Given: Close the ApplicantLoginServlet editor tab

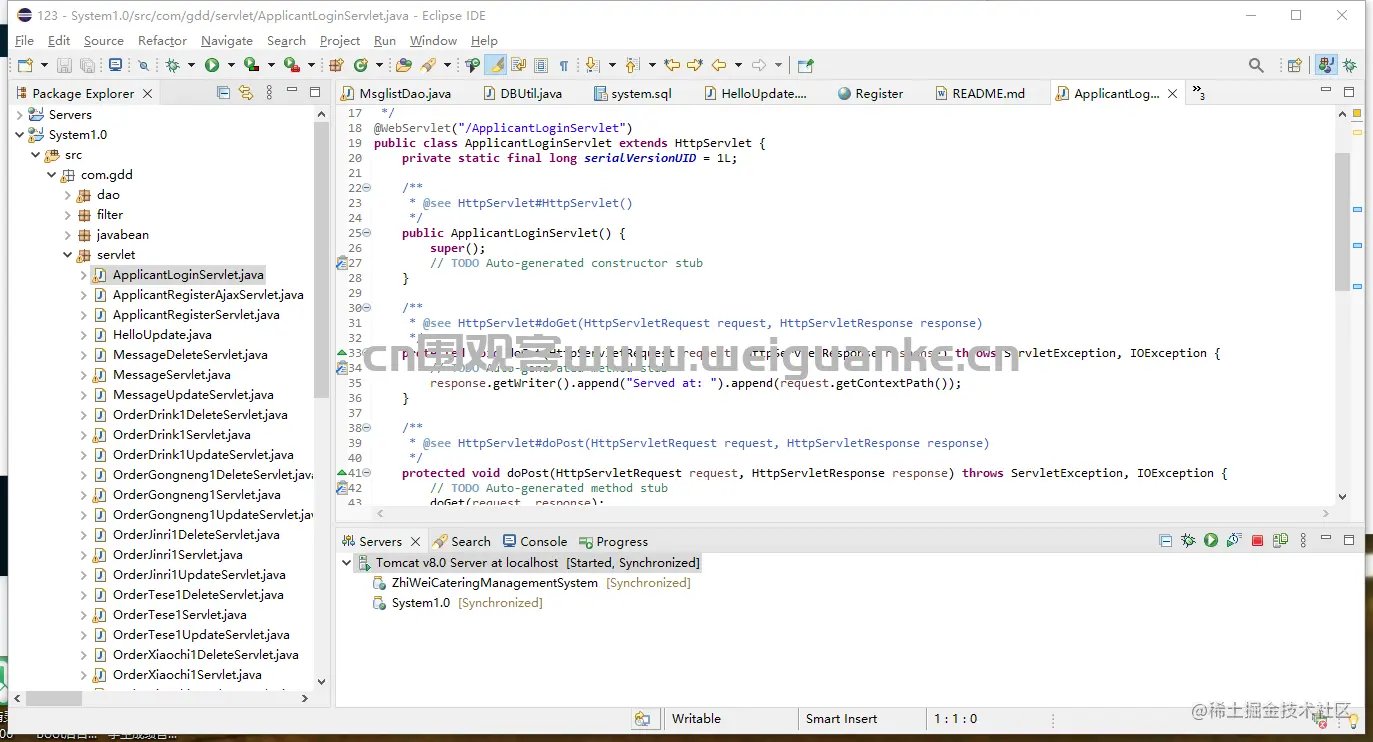Looking at the screenshot, I should pos(1173,93).
